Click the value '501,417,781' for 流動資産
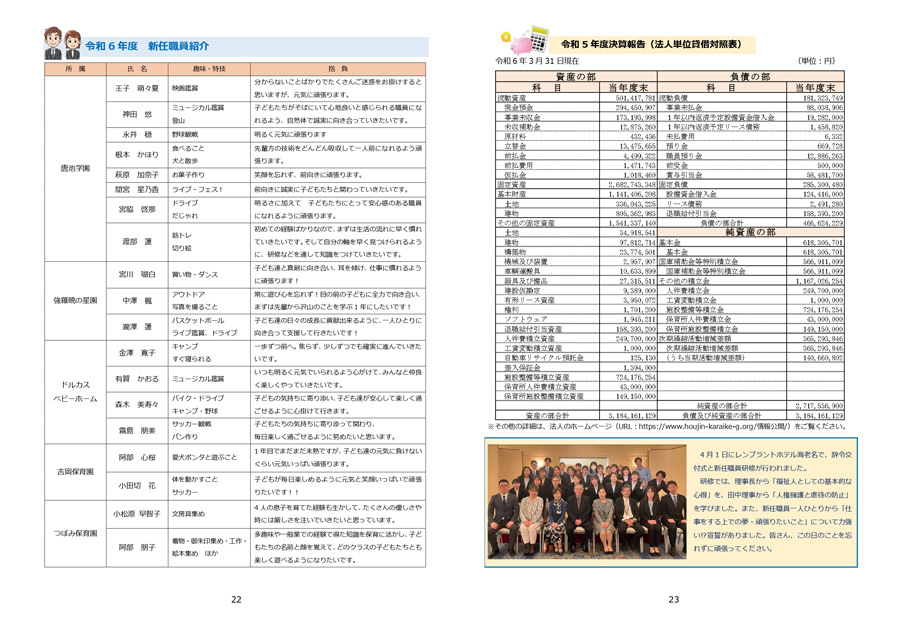910x644 pixels. 635,98
